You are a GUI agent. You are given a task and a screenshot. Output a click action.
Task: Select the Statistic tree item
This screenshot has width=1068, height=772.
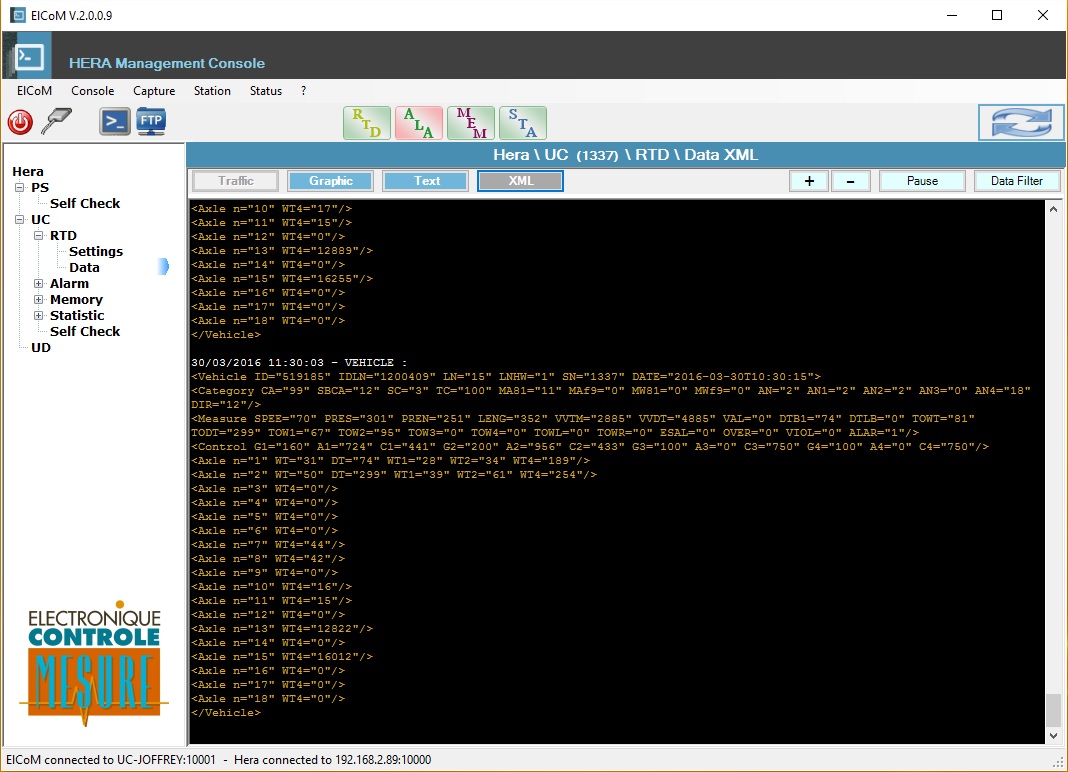pyautogui.click(x=77, y=315)
